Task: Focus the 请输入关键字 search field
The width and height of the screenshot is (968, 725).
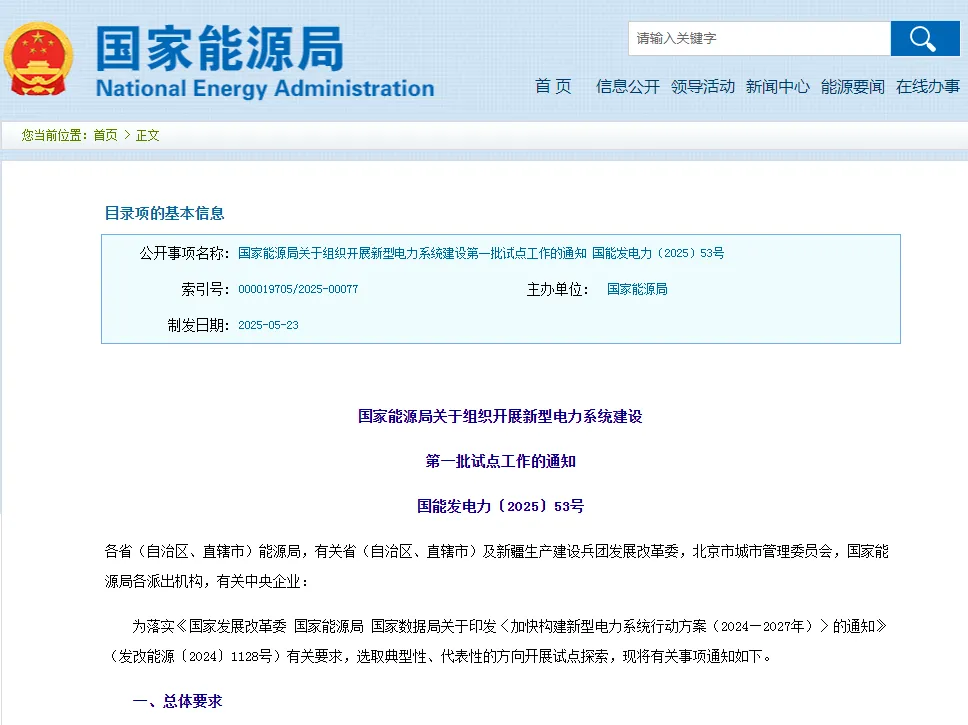Action: (758, 39)
